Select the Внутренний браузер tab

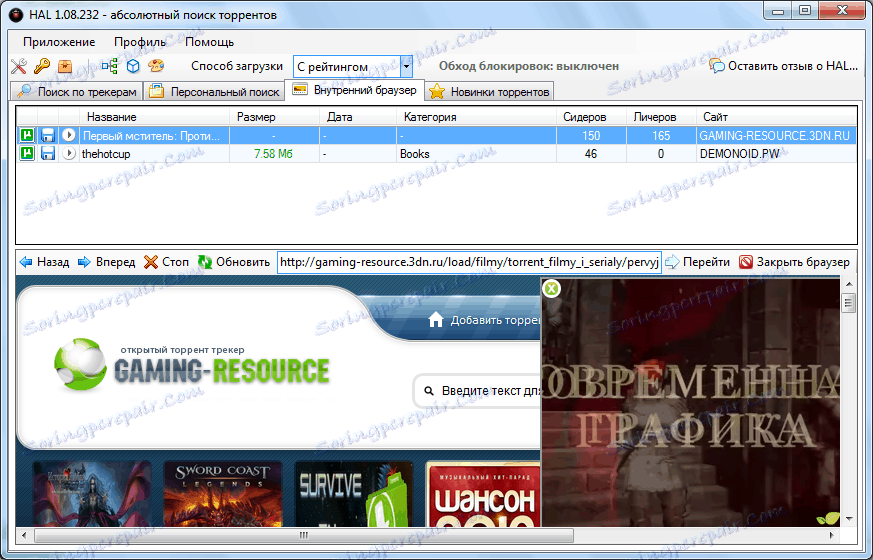(x=355, y=90)
